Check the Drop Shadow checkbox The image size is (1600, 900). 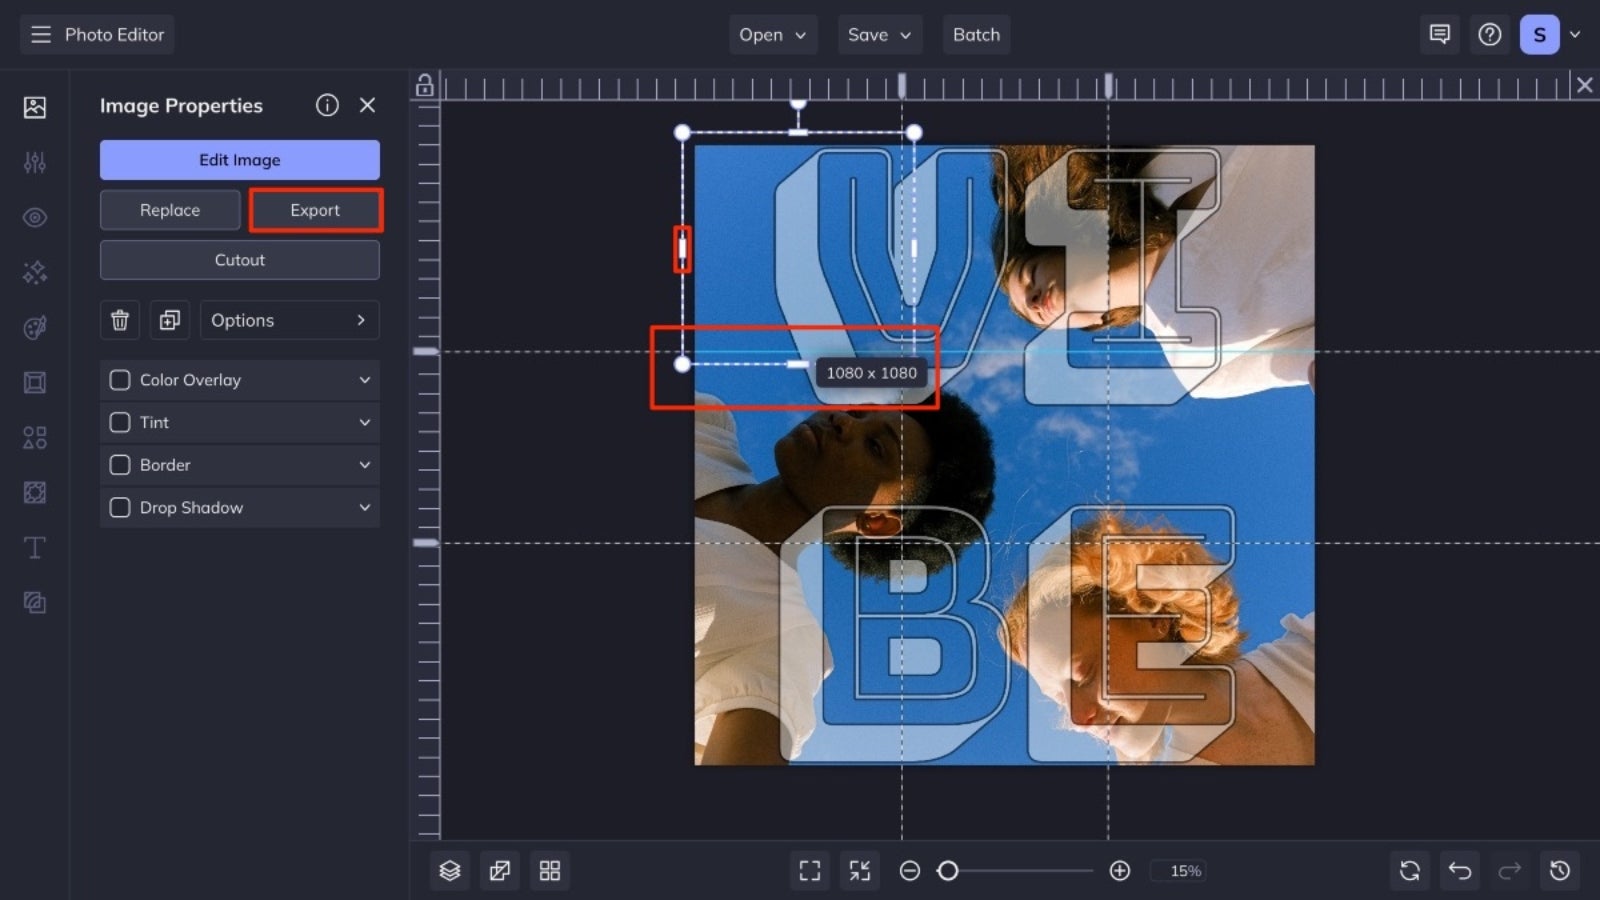click(x=119, y=507)
